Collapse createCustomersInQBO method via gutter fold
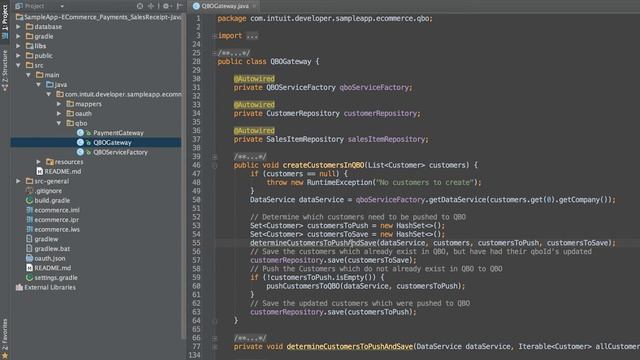 [214, 165]
